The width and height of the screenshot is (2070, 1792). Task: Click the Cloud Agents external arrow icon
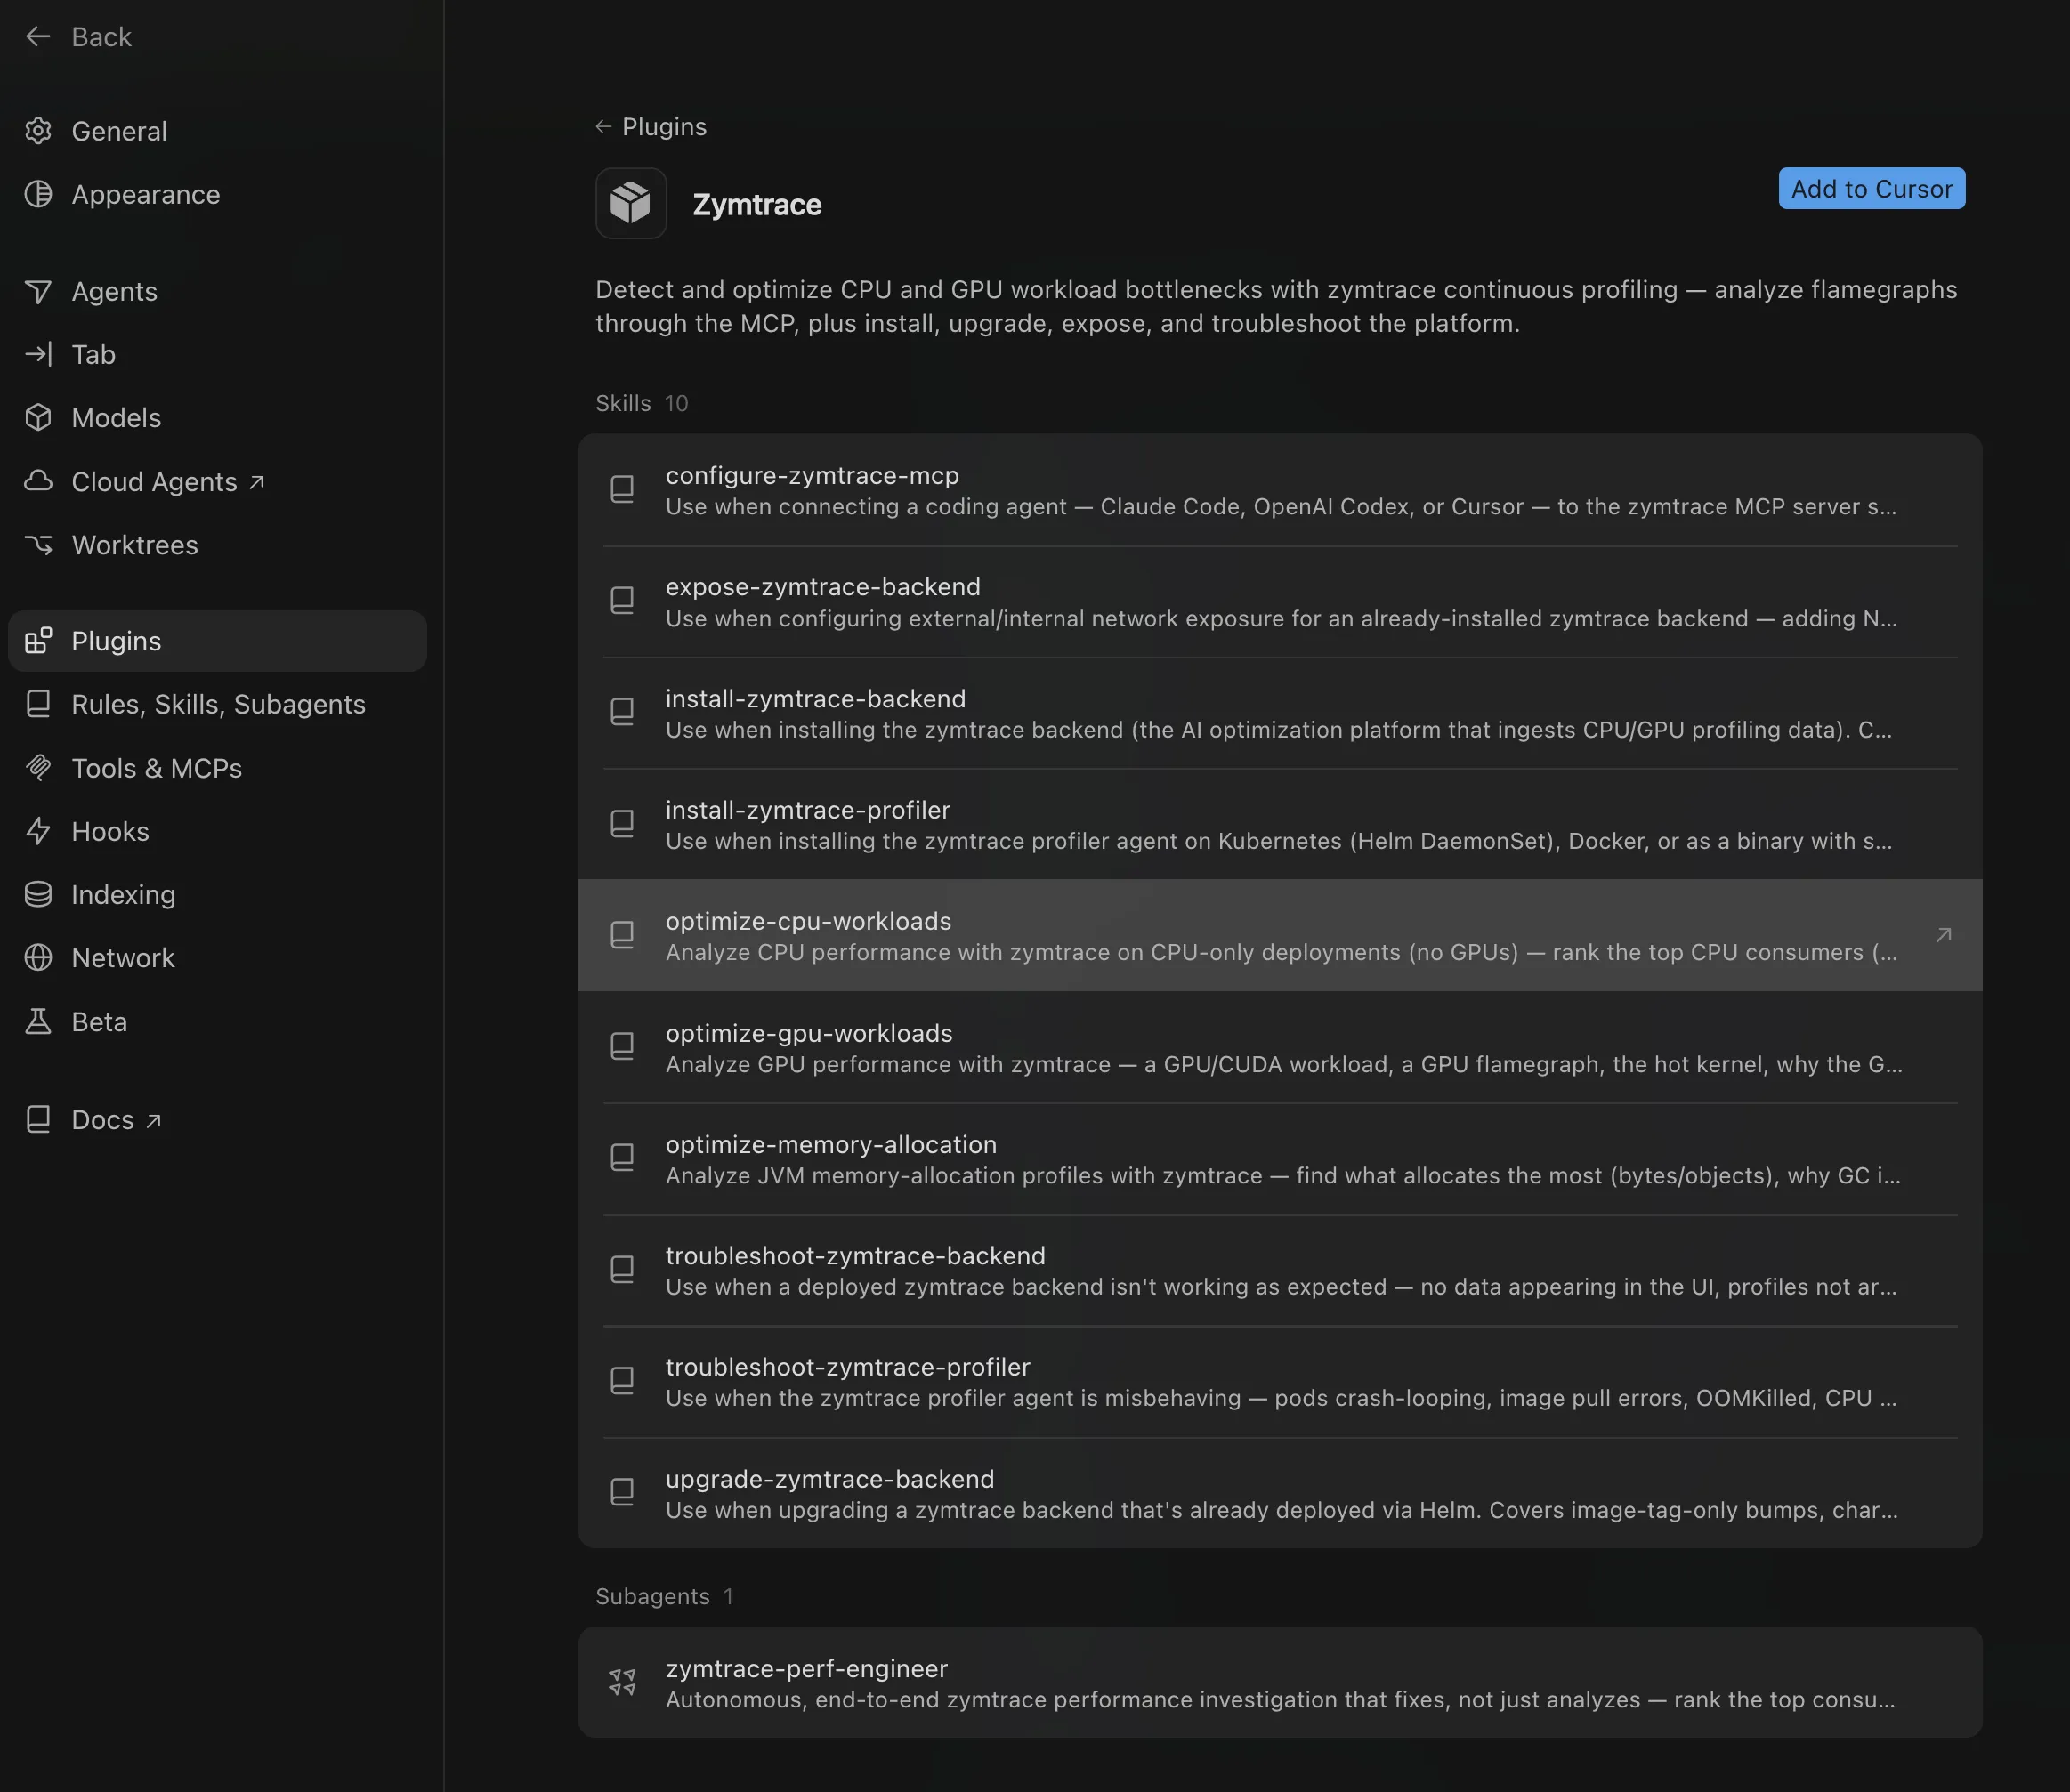click(x=256, y=482)
